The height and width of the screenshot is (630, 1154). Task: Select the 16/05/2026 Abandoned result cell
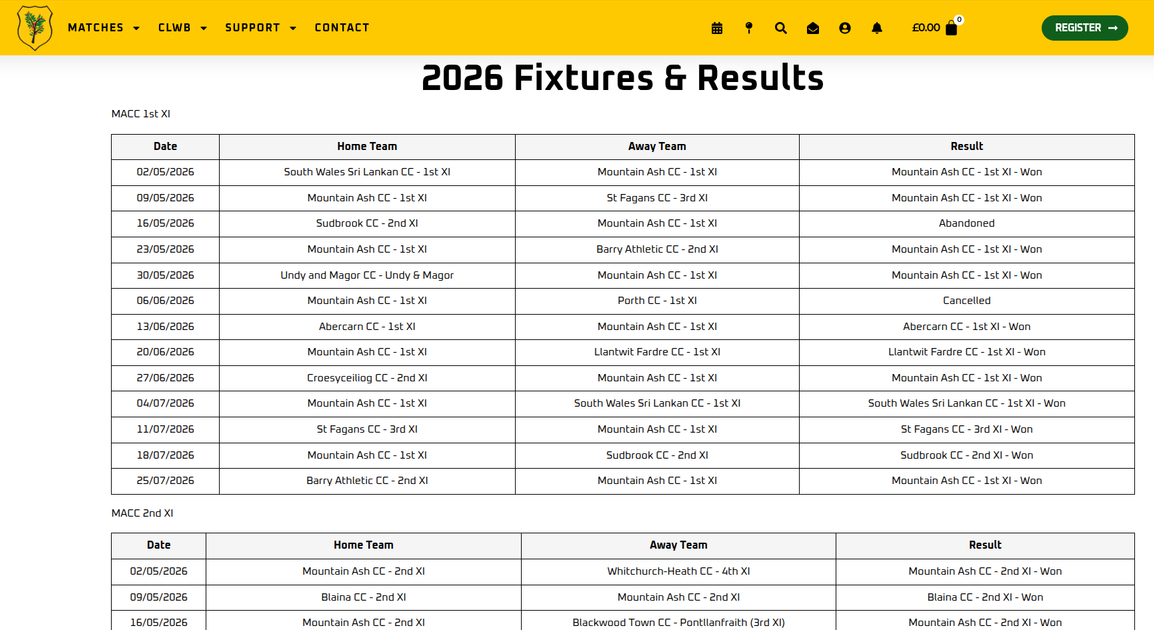[966, 223]
